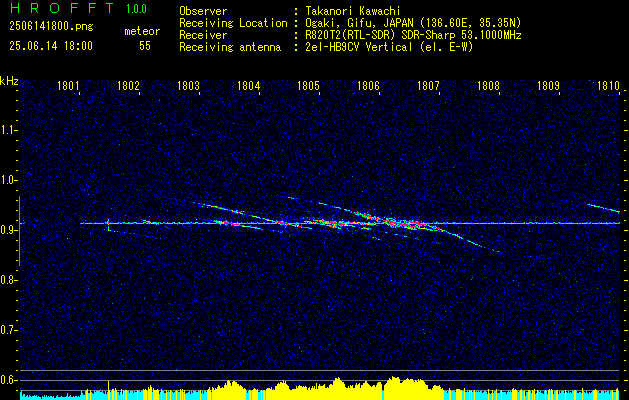
Task: Click frequency axis label 0.6
Action: [9, 380]
